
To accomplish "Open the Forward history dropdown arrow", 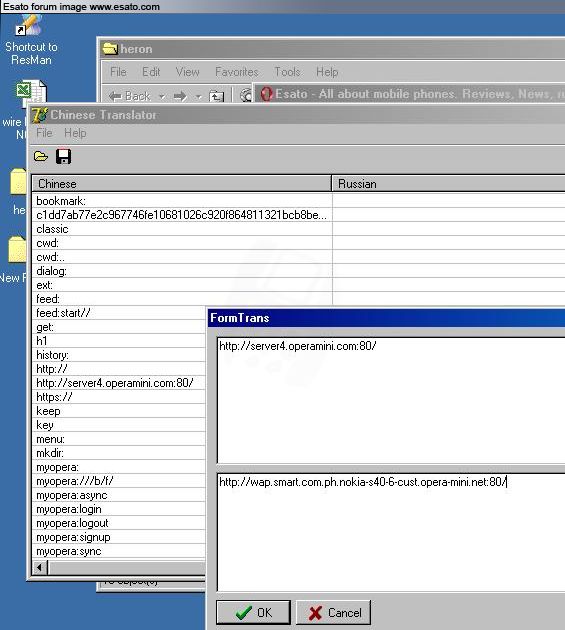I will [x=198, y=96].
